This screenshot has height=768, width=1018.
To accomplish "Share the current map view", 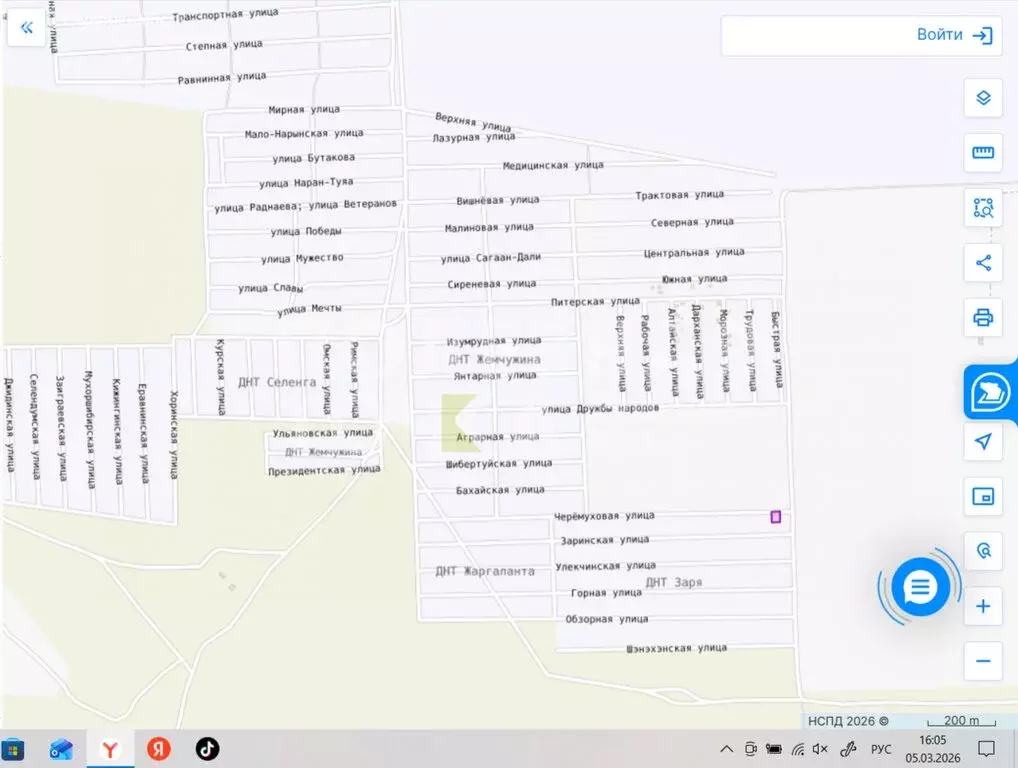I will tap(983, 263).
